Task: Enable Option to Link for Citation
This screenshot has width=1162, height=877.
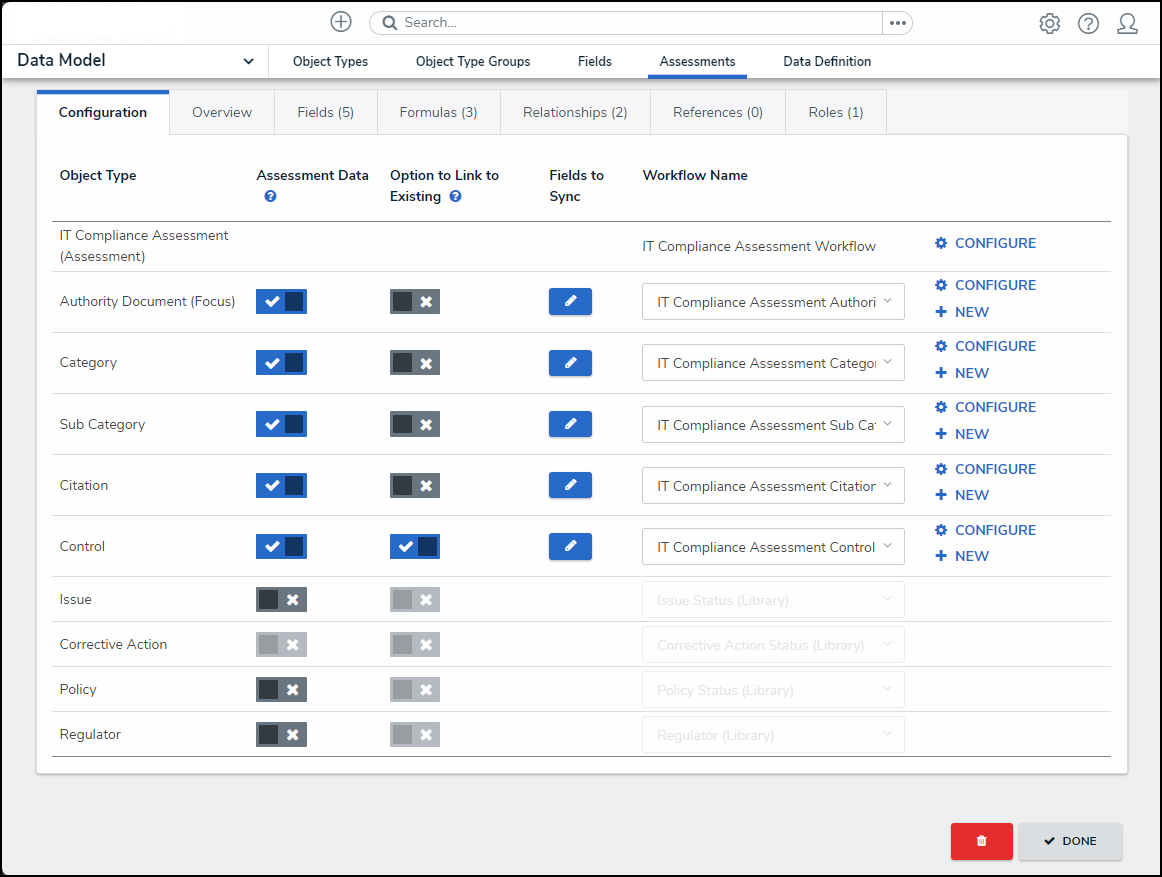Action: pyautogui.click(x=414, y=486)
